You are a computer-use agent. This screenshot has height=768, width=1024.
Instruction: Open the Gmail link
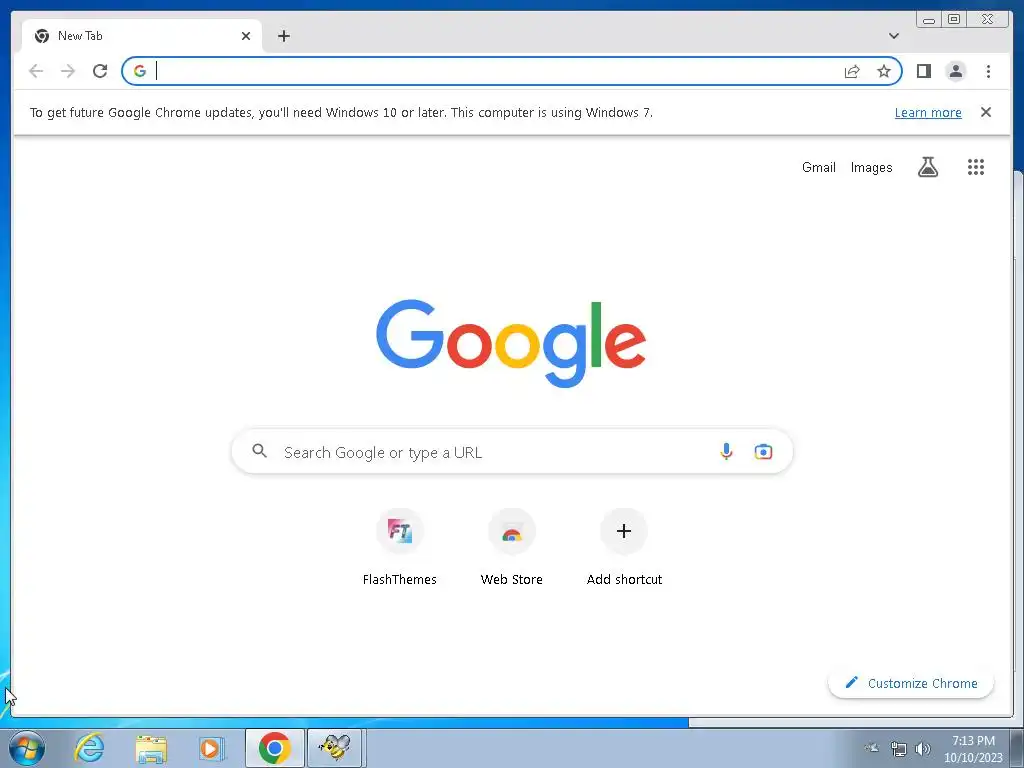[818, 167]
